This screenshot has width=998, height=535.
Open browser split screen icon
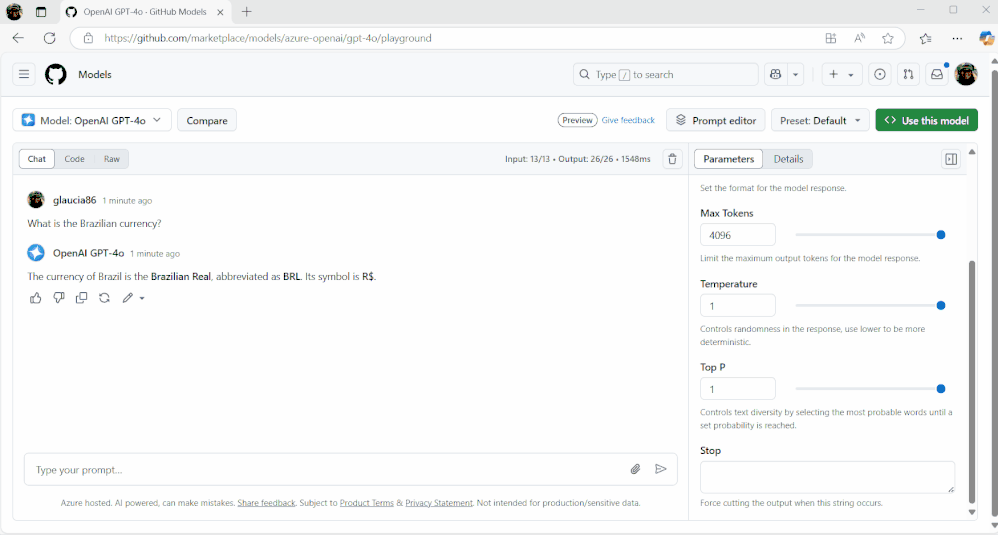pyautogui.click(x=831, y=38)
